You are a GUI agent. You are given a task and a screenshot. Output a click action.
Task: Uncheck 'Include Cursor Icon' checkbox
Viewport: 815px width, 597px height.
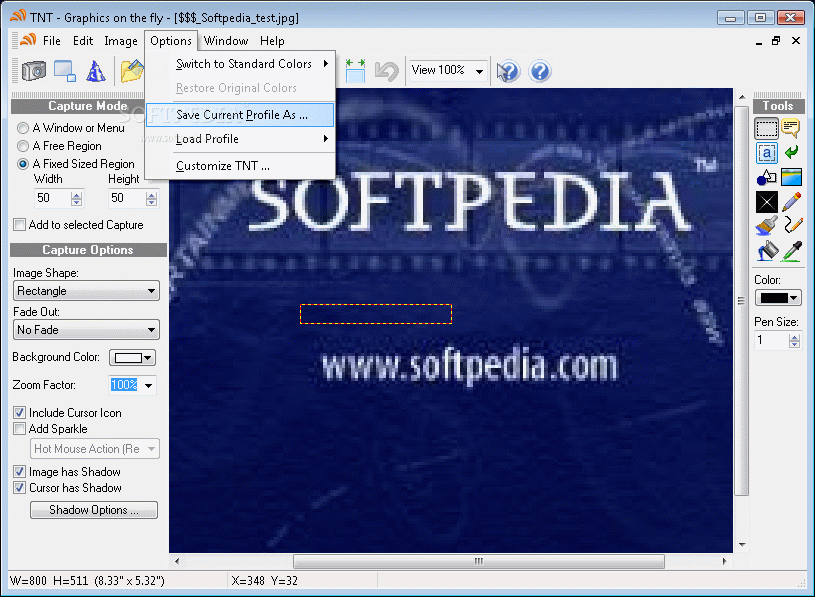pyautogui.click(x=19, y=413)
